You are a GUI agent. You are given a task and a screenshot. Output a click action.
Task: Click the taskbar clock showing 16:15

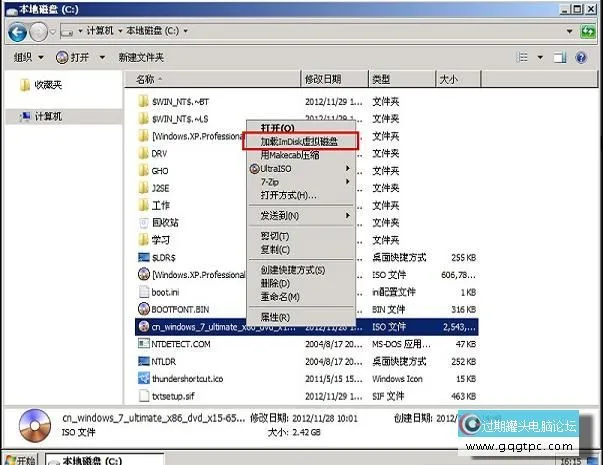pos(571,461)
